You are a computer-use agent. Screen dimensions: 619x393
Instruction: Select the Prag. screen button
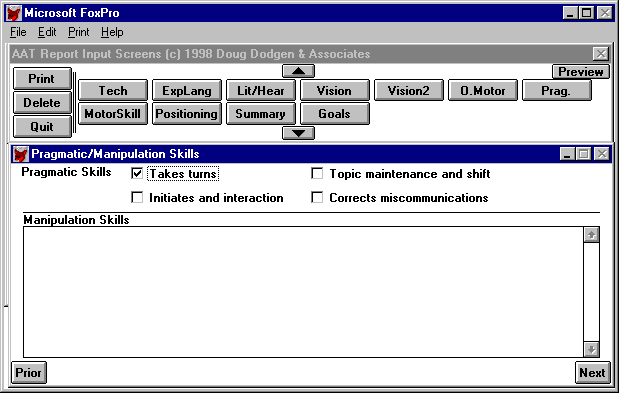(x=557, y=90)
